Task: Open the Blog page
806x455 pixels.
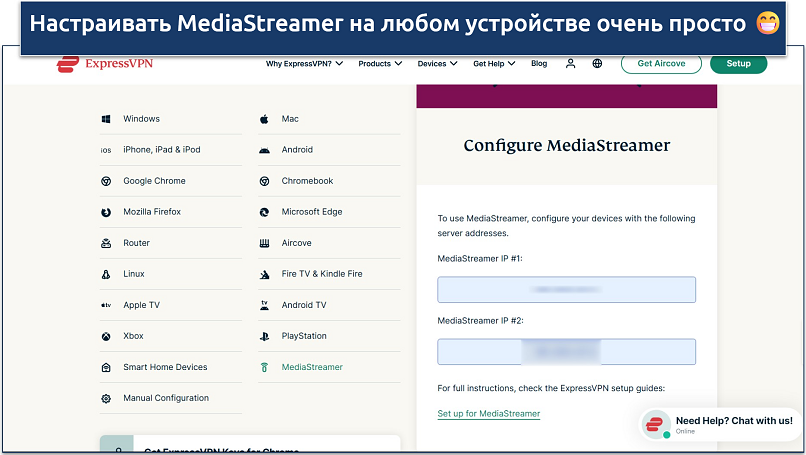Action: 539,64
